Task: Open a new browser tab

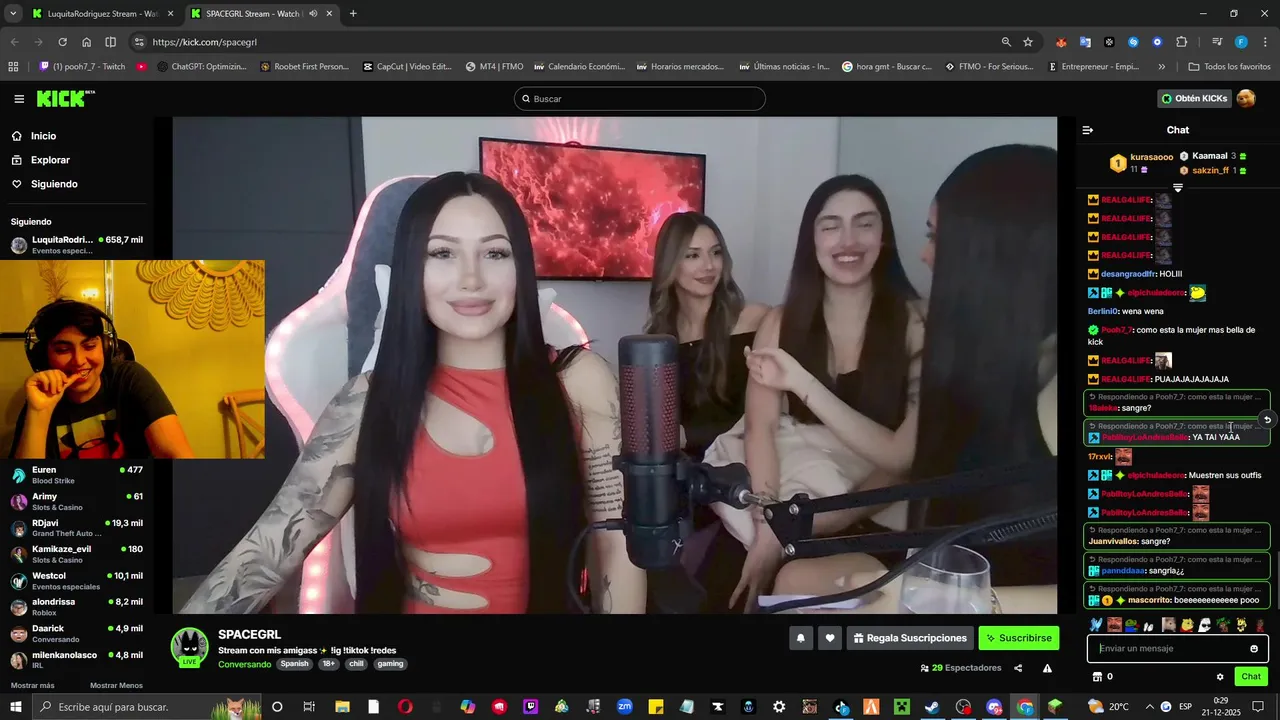Action: point(353,14)
